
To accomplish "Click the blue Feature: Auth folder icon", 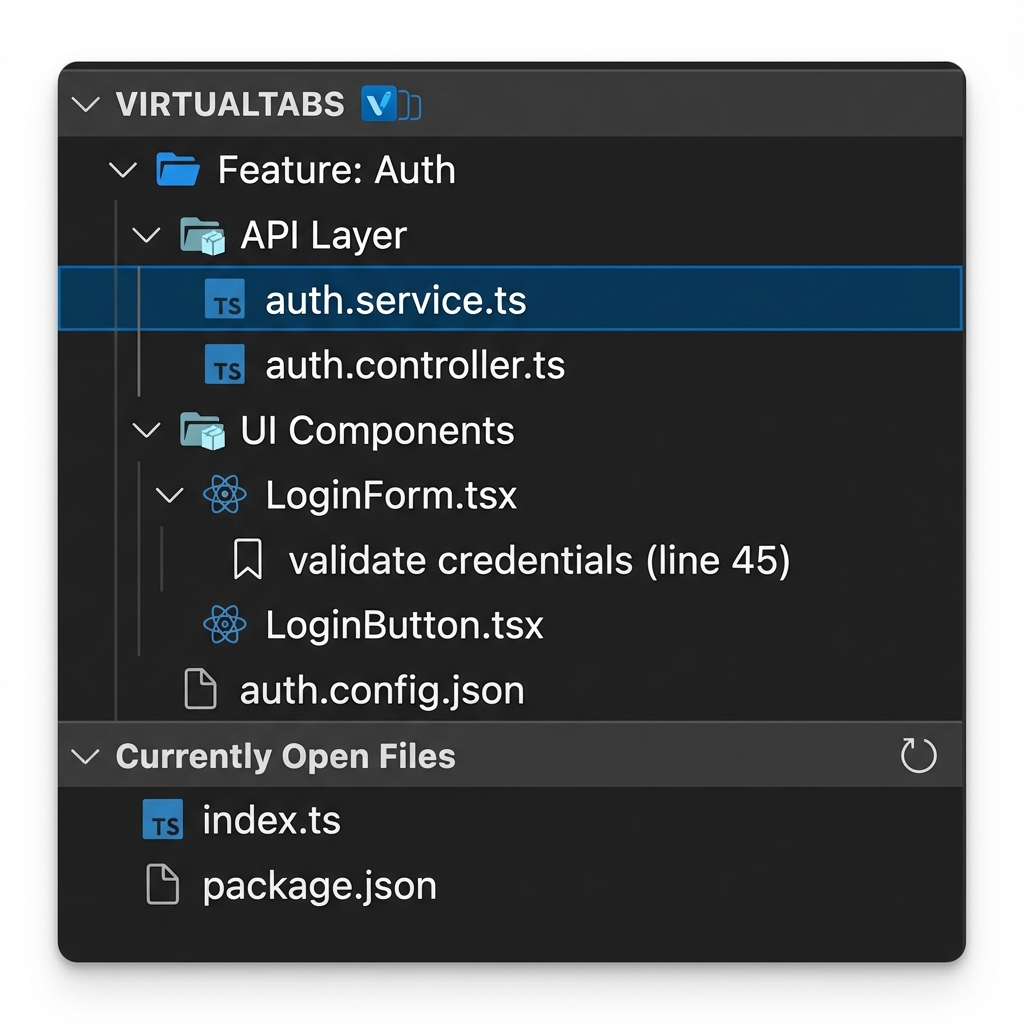I will click(x=179, y=170).
